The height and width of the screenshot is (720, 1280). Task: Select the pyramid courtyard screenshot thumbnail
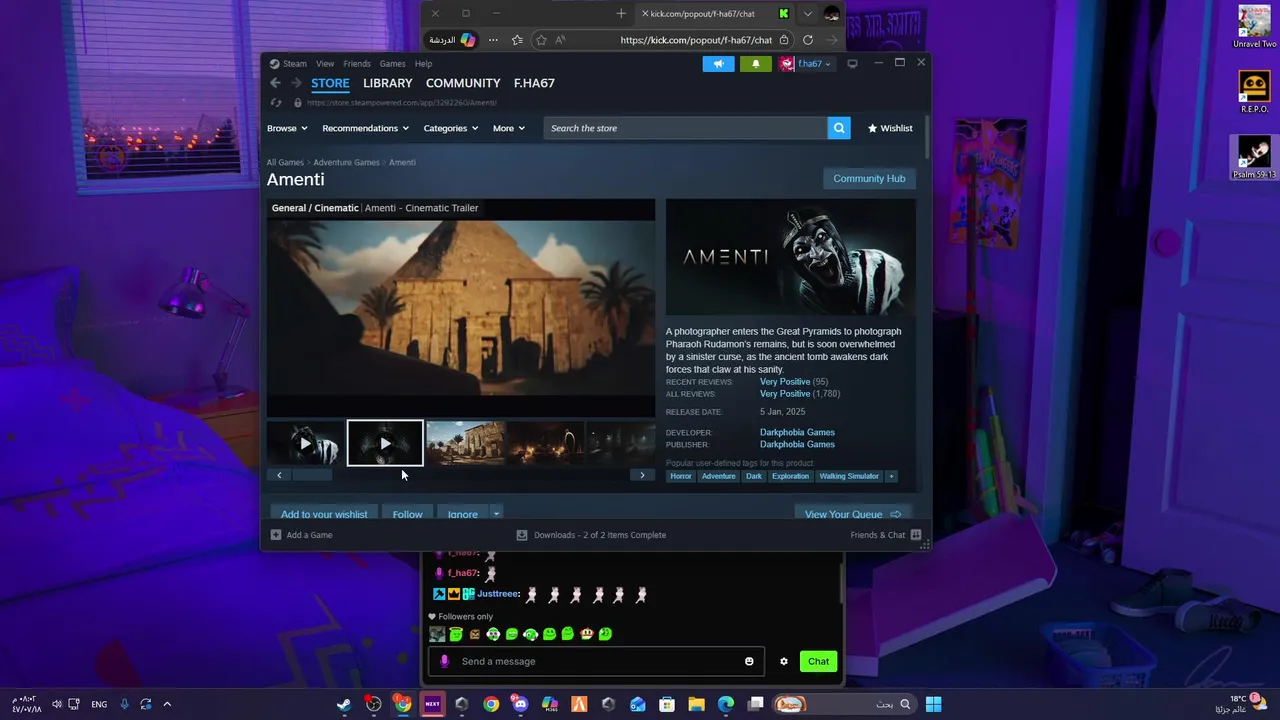pos(465,443)
